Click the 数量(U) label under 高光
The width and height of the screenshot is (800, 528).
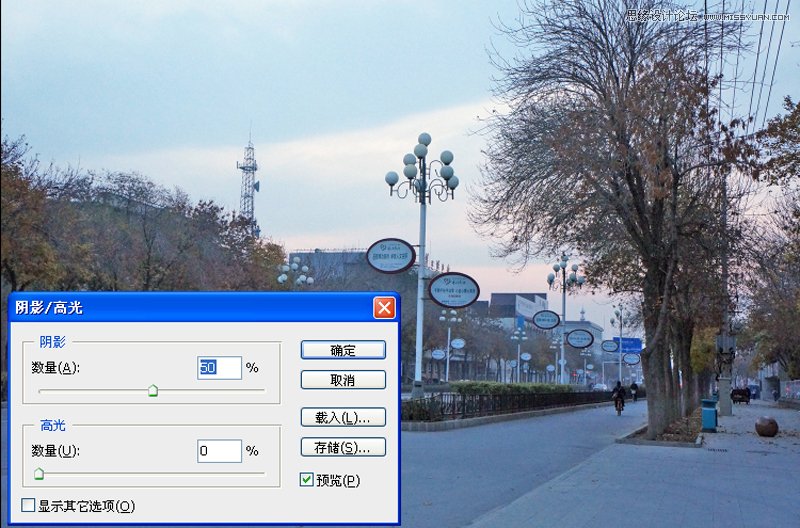click(55, 451)
